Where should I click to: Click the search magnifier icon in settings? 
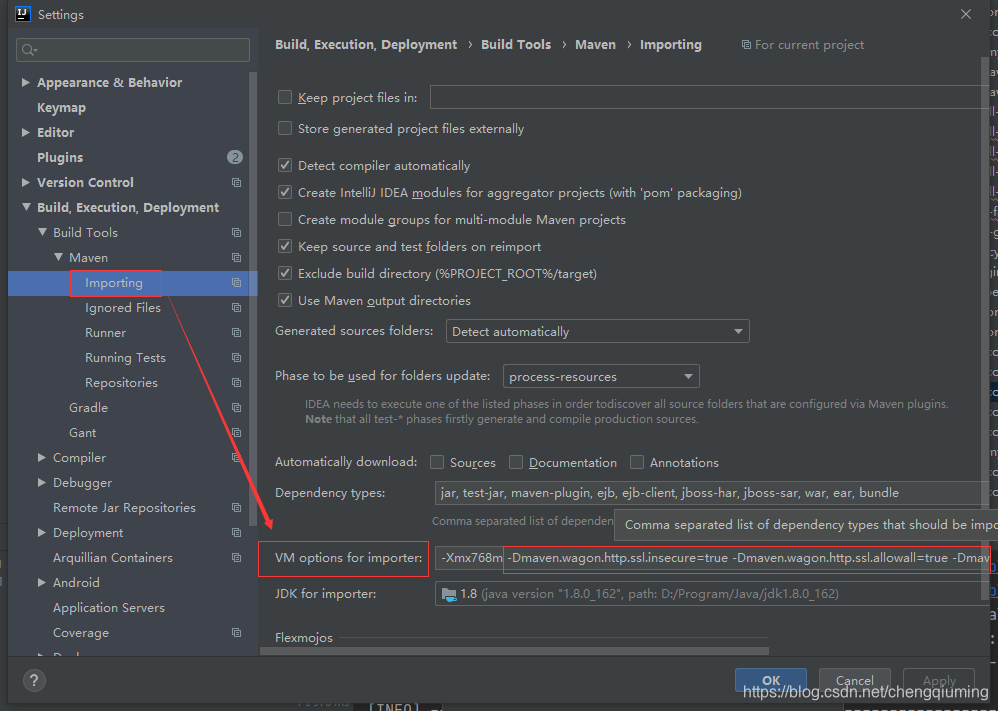[x=29, y=50]
